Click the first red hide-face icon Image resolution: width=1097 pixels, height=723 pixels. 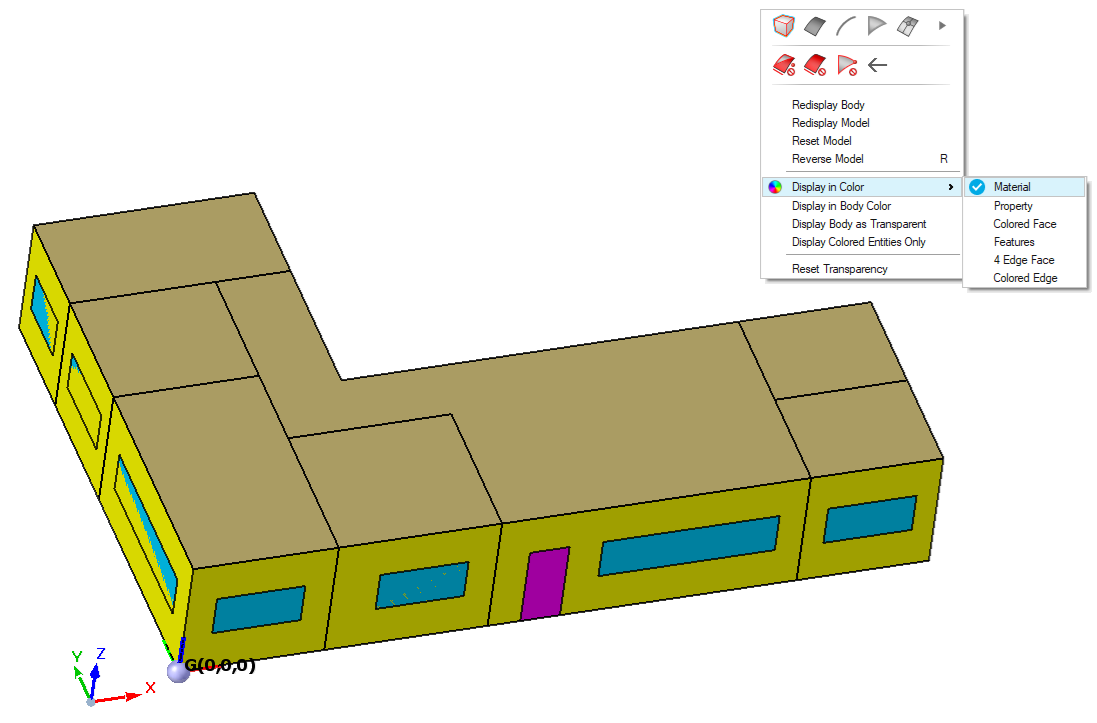pyautogui.click(x=783, y=66)
